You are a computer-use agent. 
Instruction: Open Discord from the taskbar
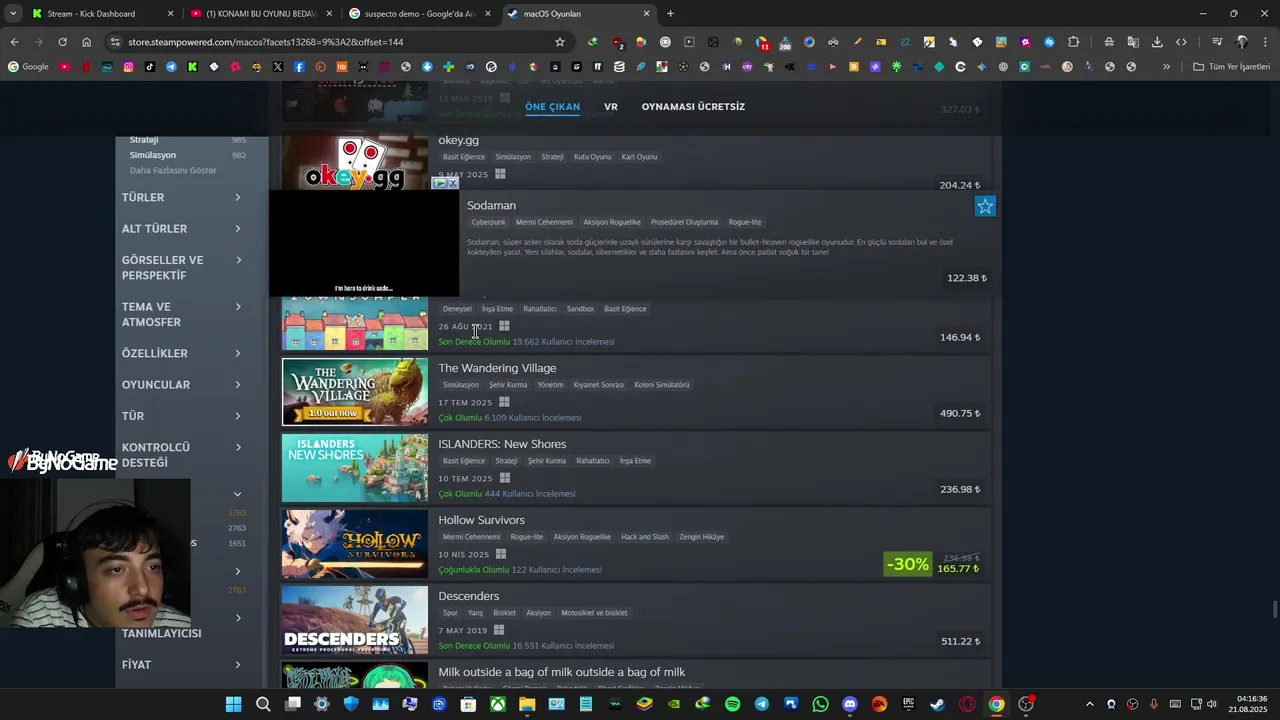[x=850, y=704]
